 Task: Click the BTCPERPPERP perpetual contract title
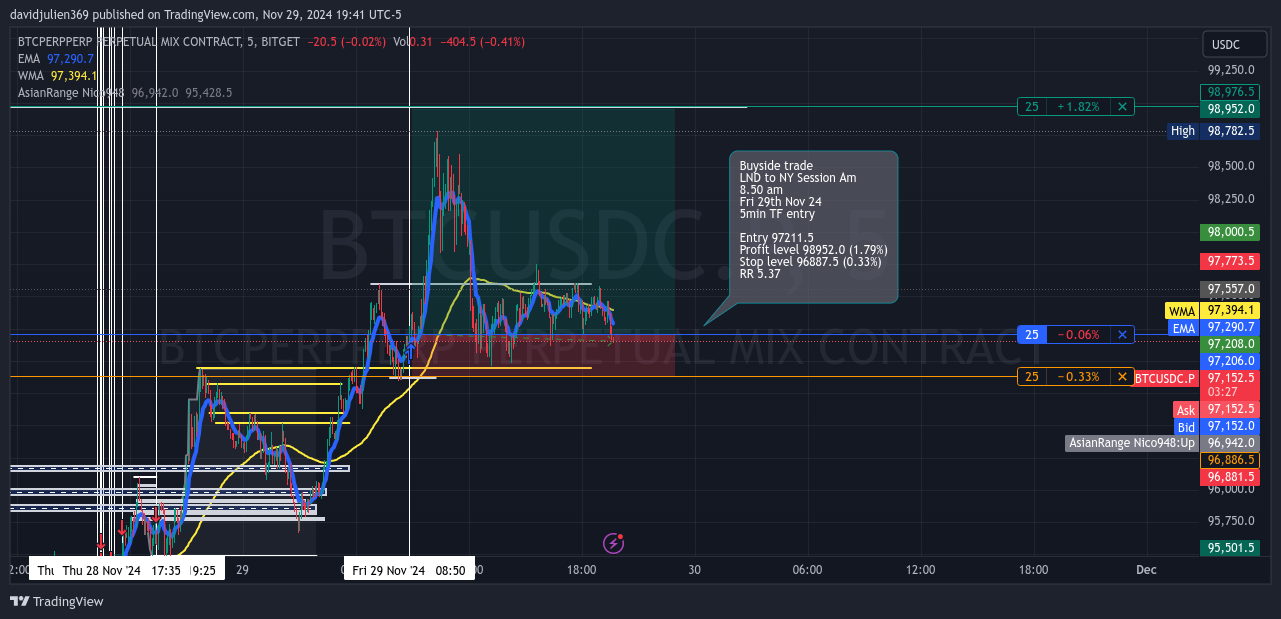(157, 41)
